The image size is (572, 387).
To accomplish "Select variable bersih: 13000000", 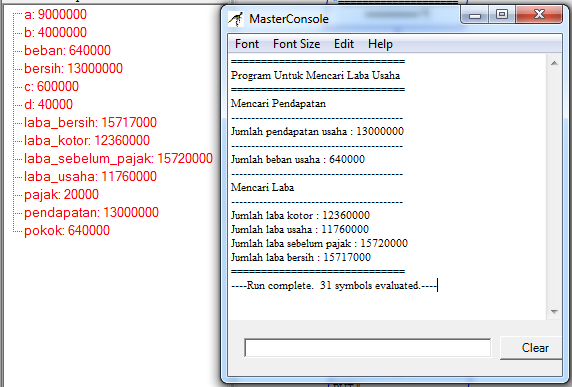I will coord(73,68).
